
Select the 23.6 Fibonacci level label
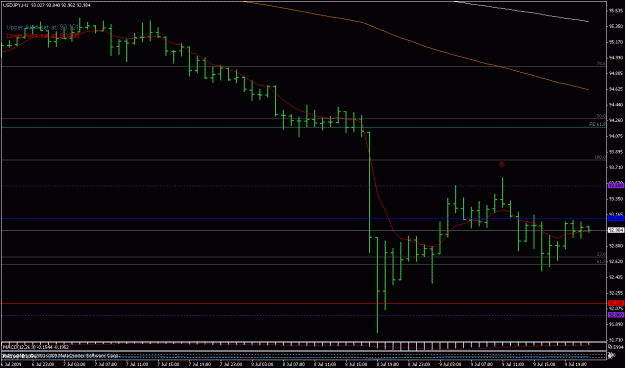coord(601,254)
